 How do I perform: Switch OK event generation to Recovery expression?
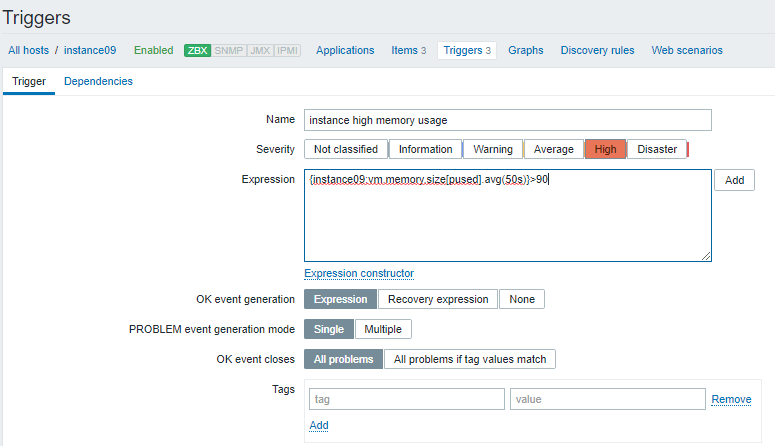438,299
